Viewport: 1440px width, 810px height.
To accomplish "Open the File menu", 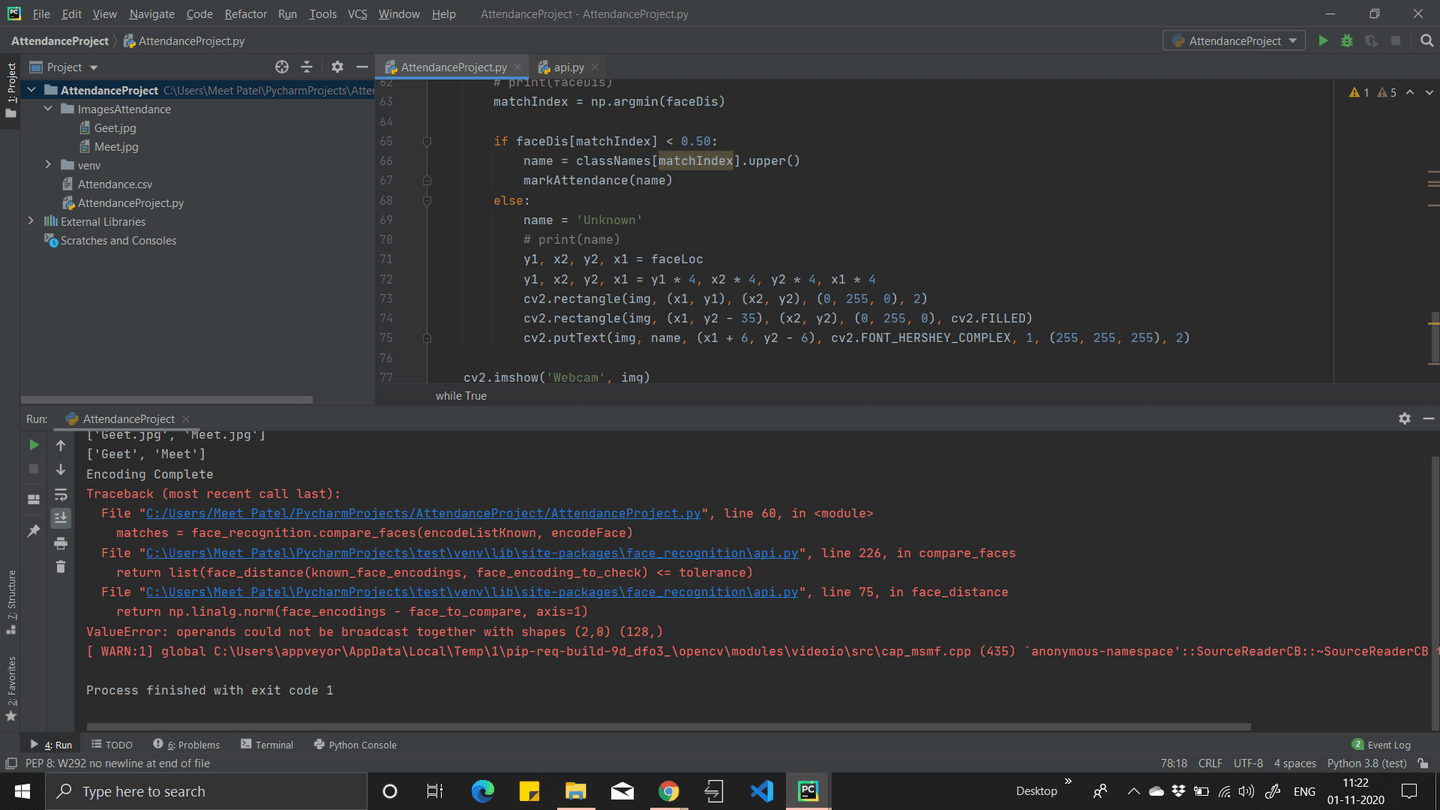I will click(41, 14).
